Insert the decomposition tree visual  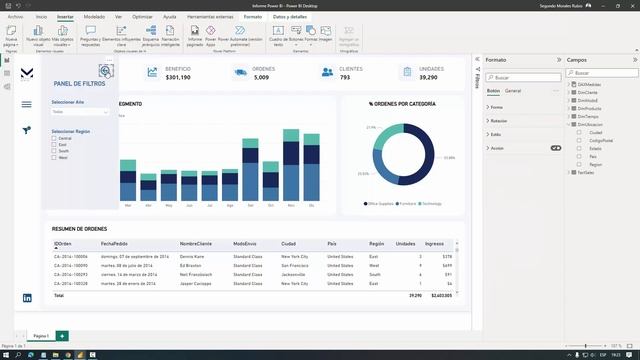[x=151, y=36]
